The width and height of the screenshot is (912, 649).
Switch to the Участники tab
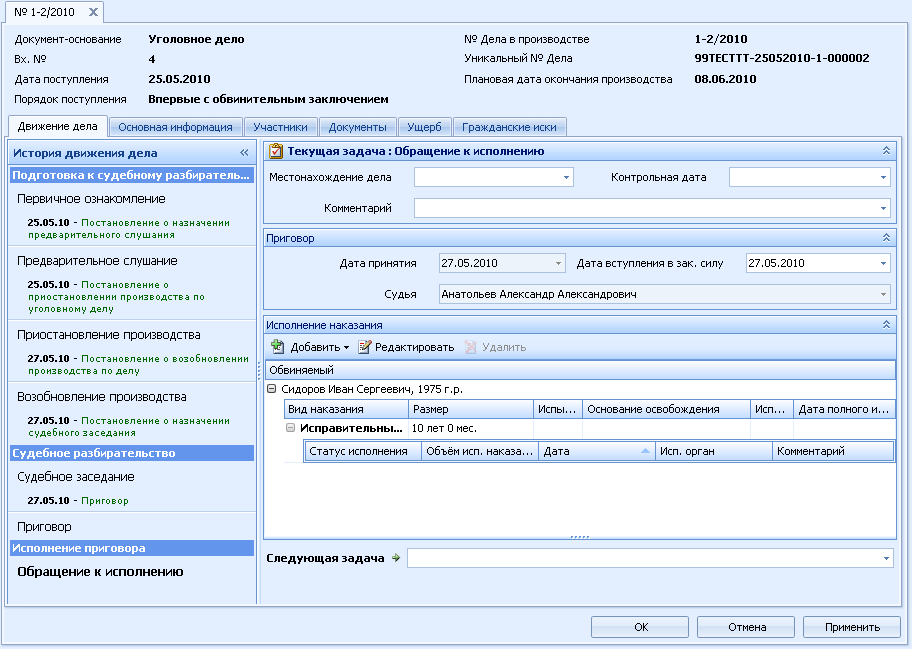tap(281, 127)
